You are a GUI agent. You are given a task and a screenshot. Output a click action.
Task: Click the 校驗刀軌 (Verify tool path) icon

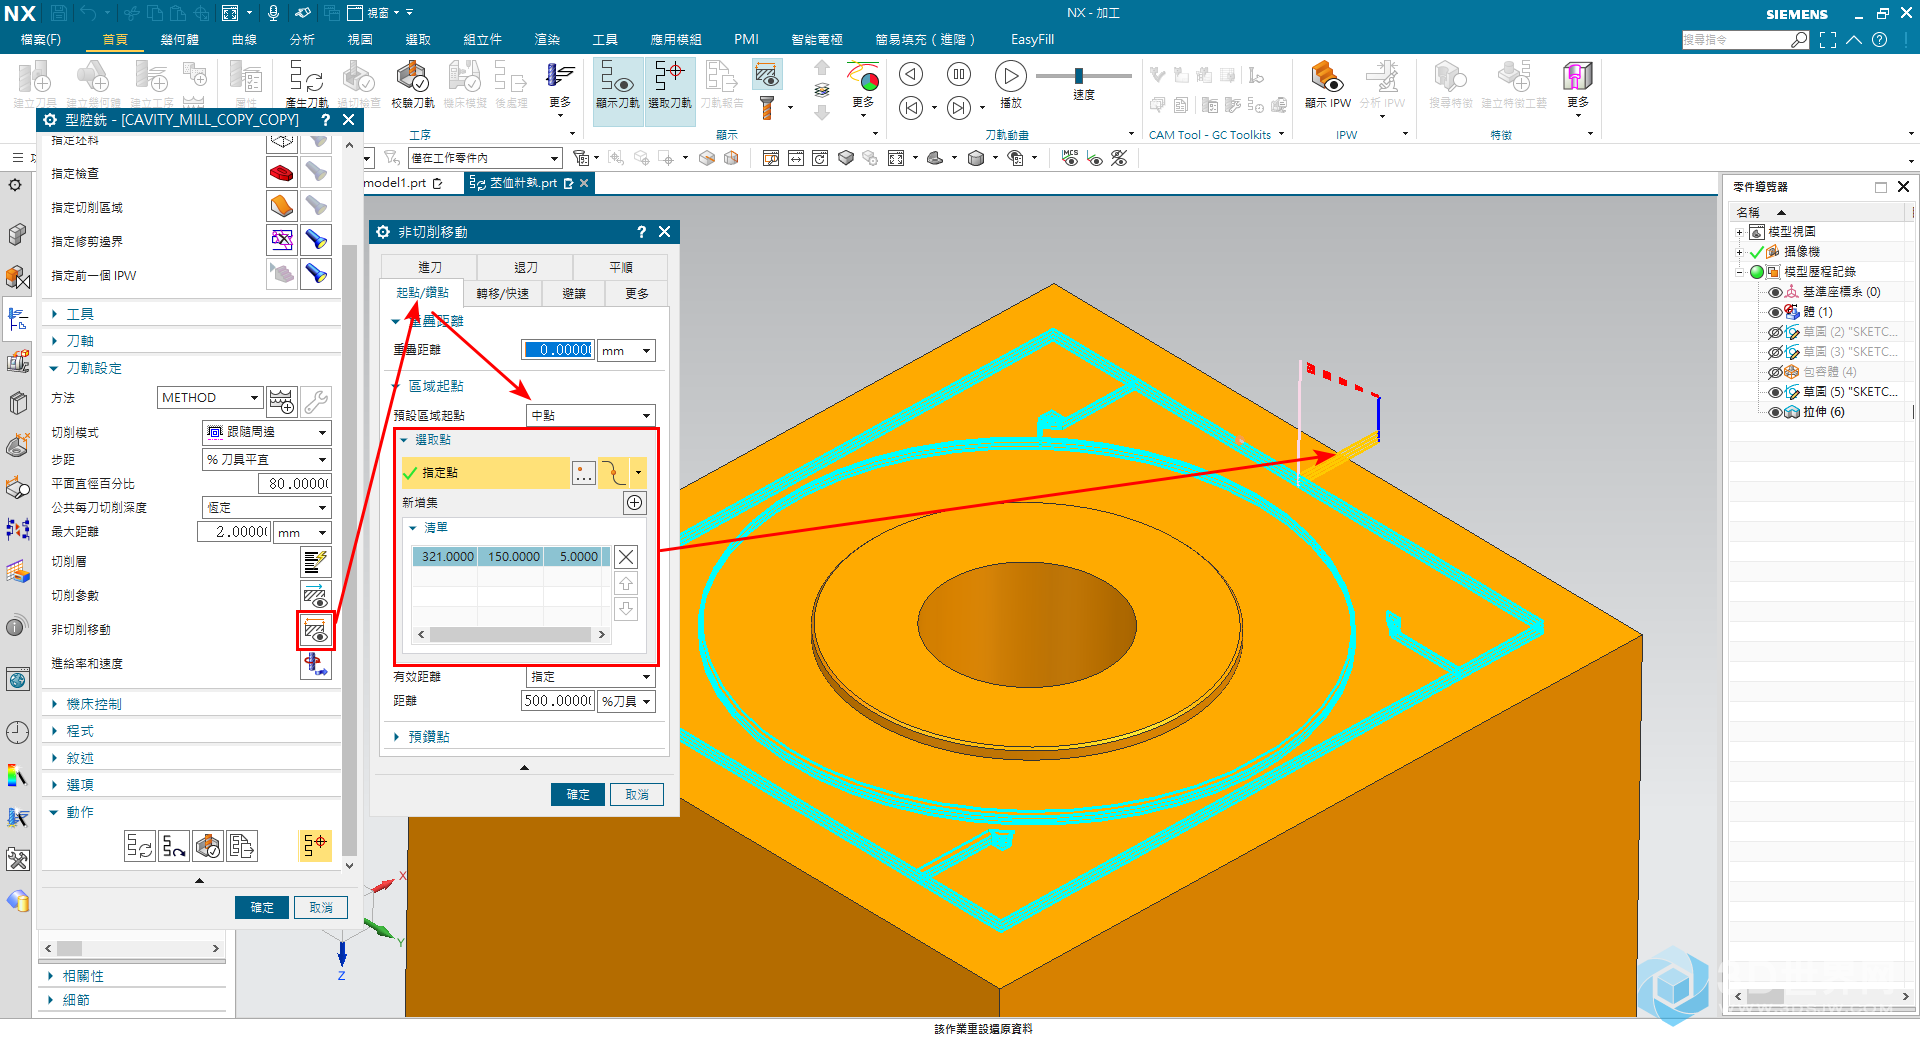pos(412,77)
